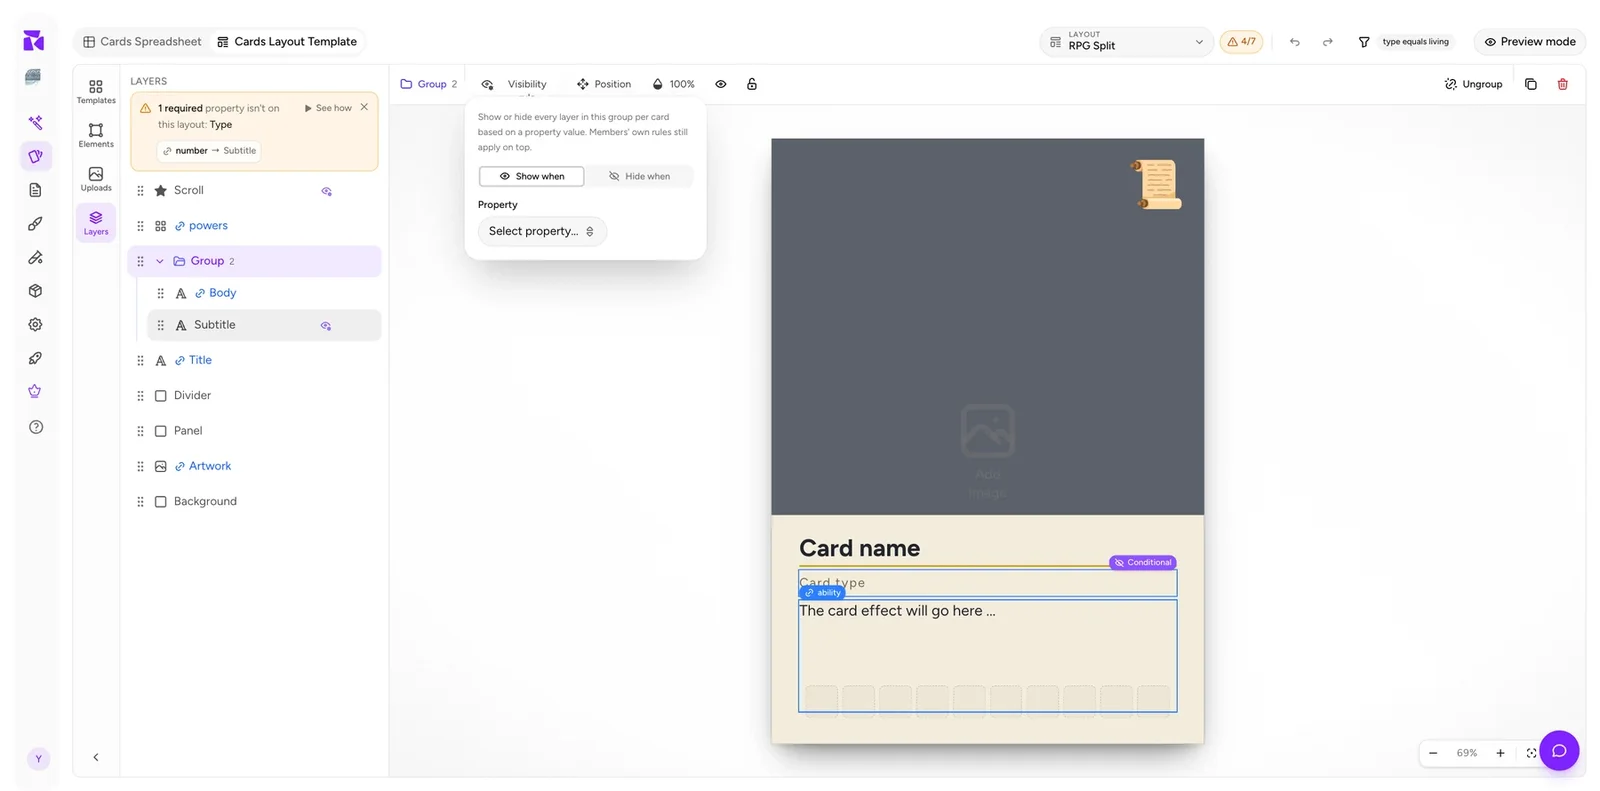Screen dimensions: 1600x791
Task: Switch to Cards Spreadsheet tab
Action: coord(142,42)
